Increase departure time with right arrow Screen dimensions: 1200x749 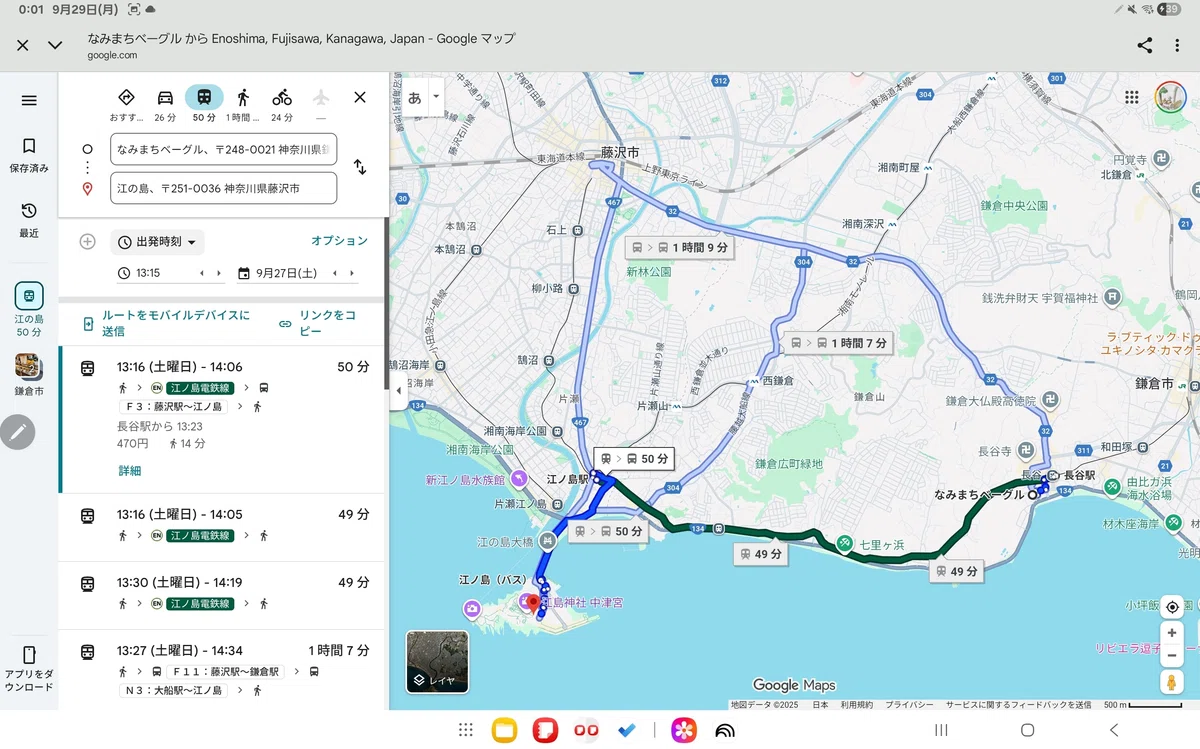[x=220, y=273]
